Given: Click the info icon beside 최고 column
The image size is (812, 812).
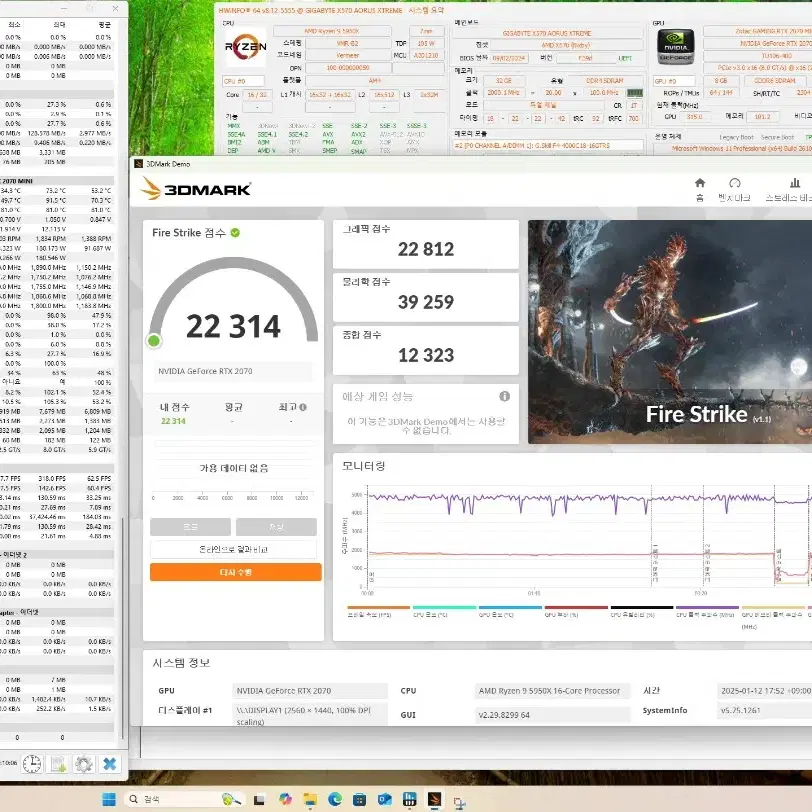Looking at the screenshot, I should pos(302,407).
